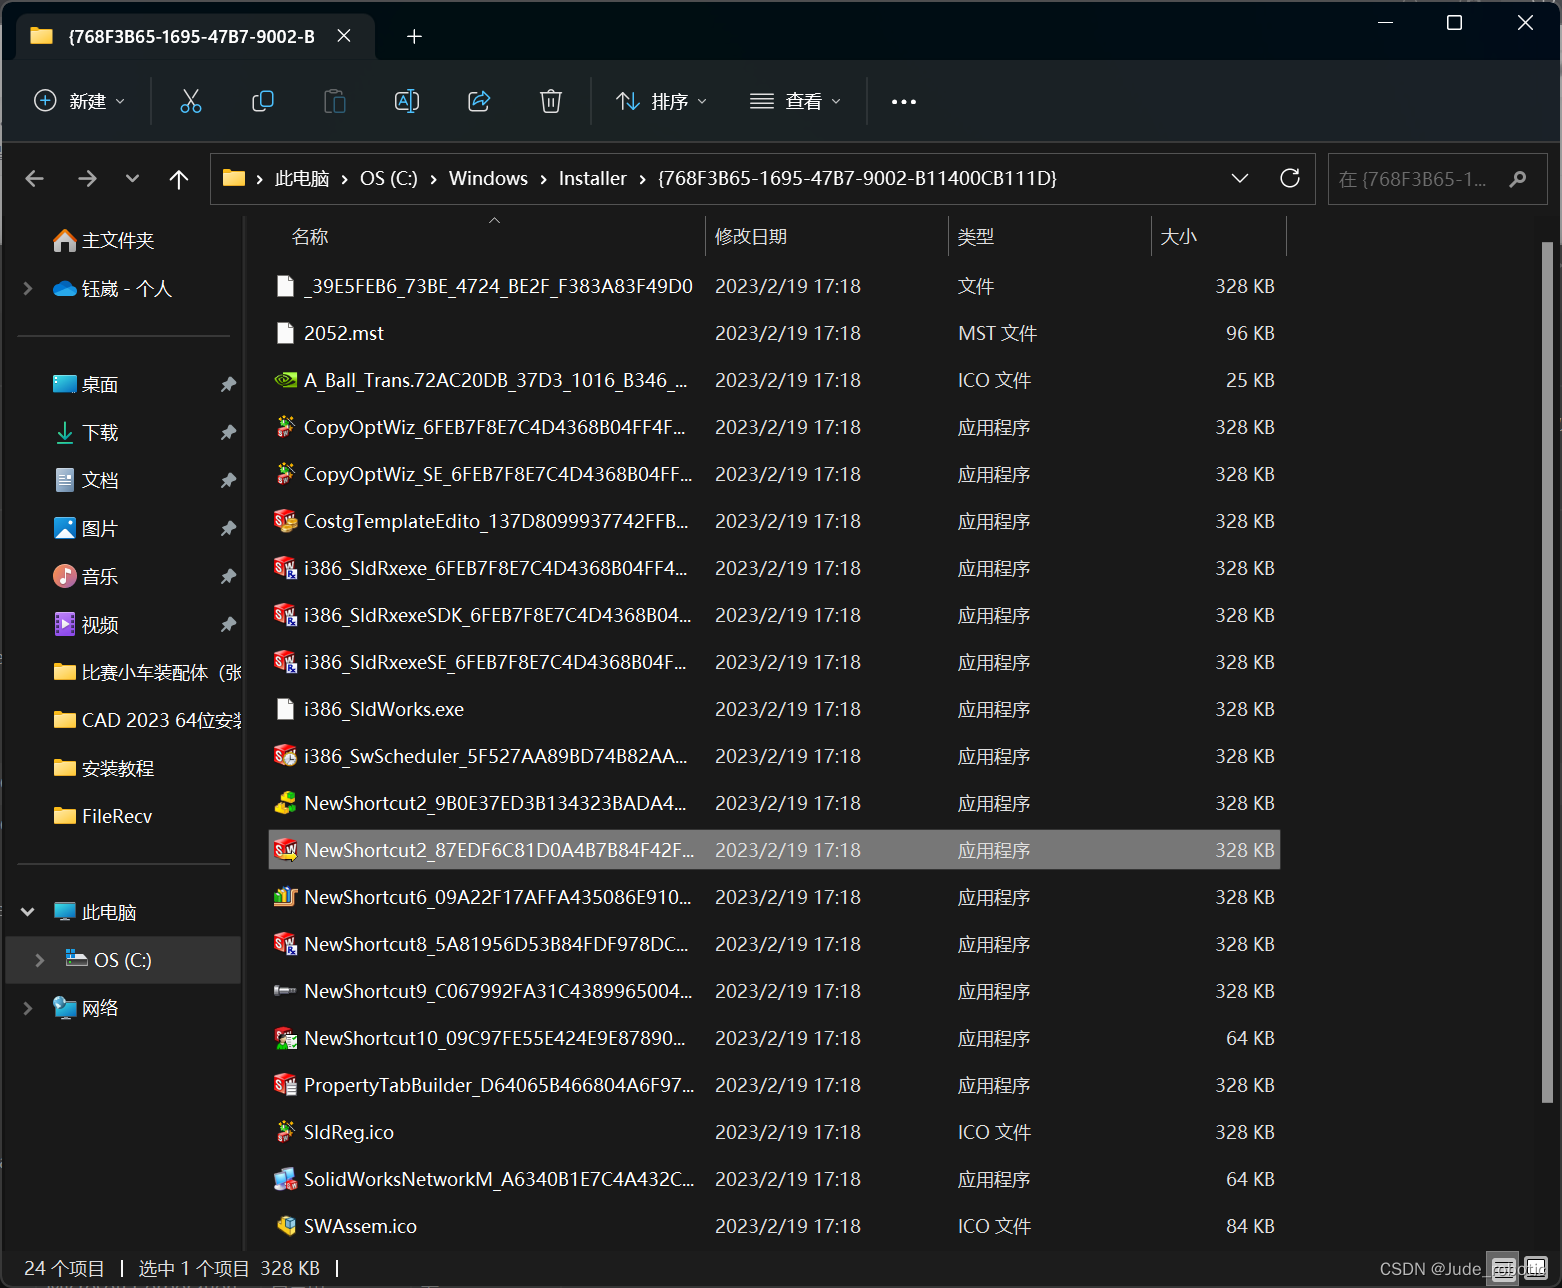
Task: Click the Delete trash can icon
Action: [551, 101]
